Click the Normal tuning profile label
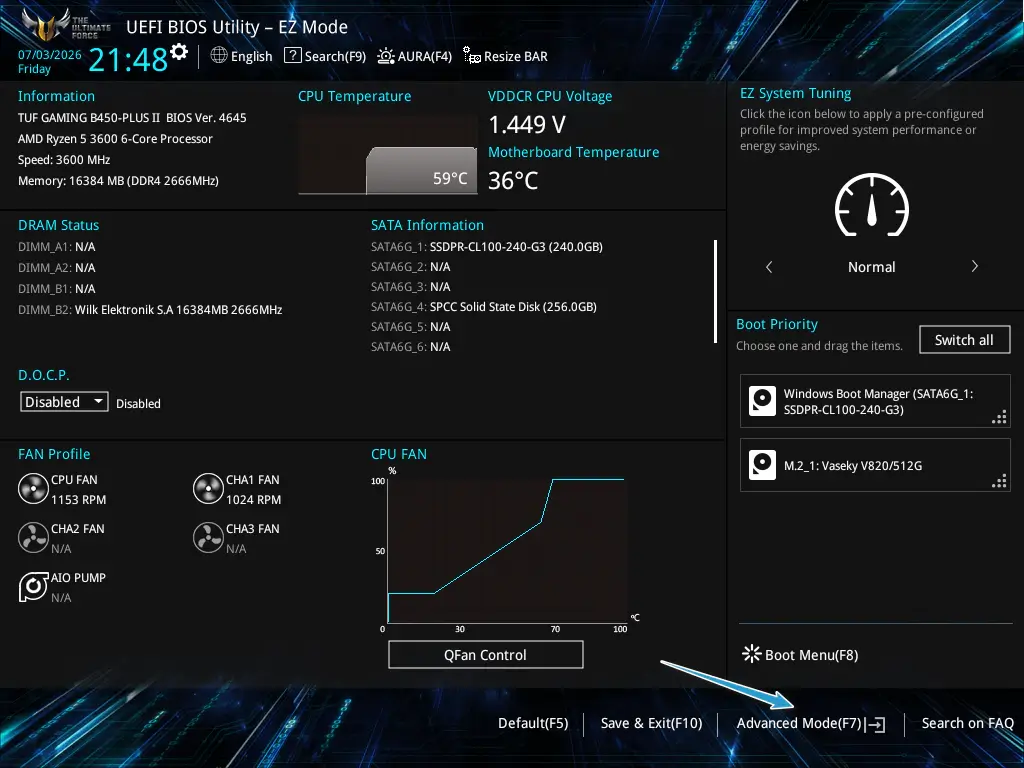1024x768 pixels. [871, 266]
